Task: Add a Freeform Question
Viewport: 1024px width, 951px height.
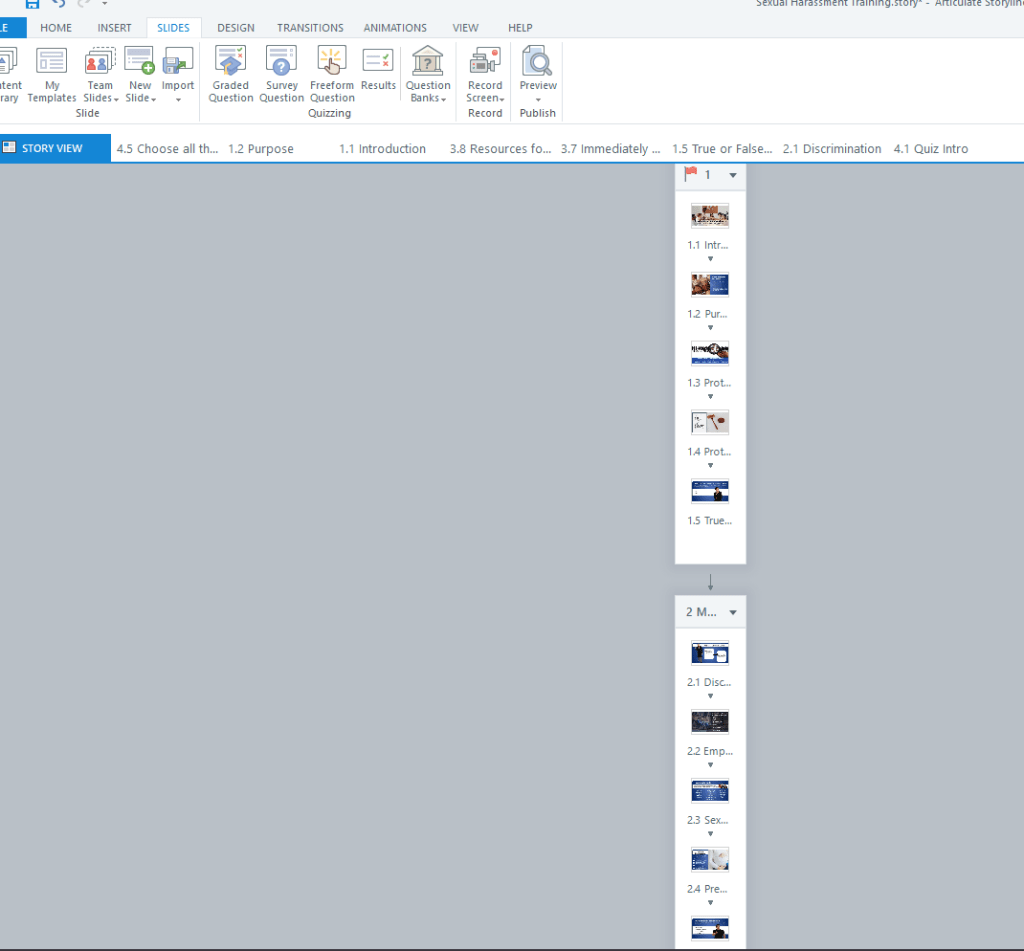Action: click(332, 63)
